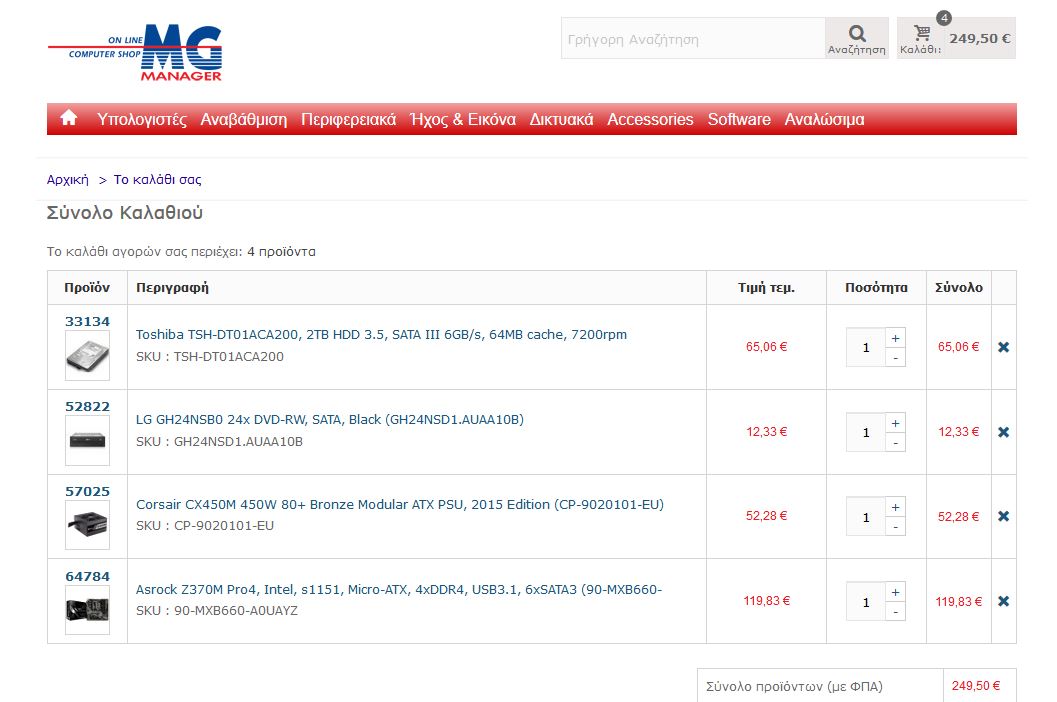Click the Το καλάθι σας breadcrumb
Image resolution: width=1057 pixels, height=702 pixels.
coord(157,179)
